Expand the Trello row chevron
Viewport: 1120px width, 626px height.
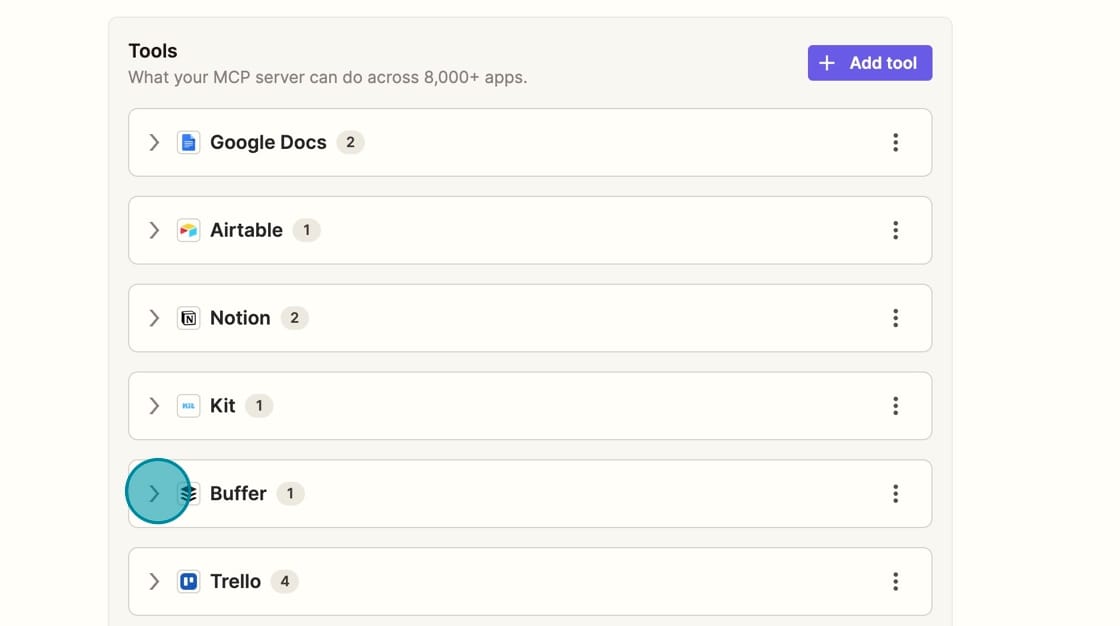pyautogui.click(x=154, y=582)
